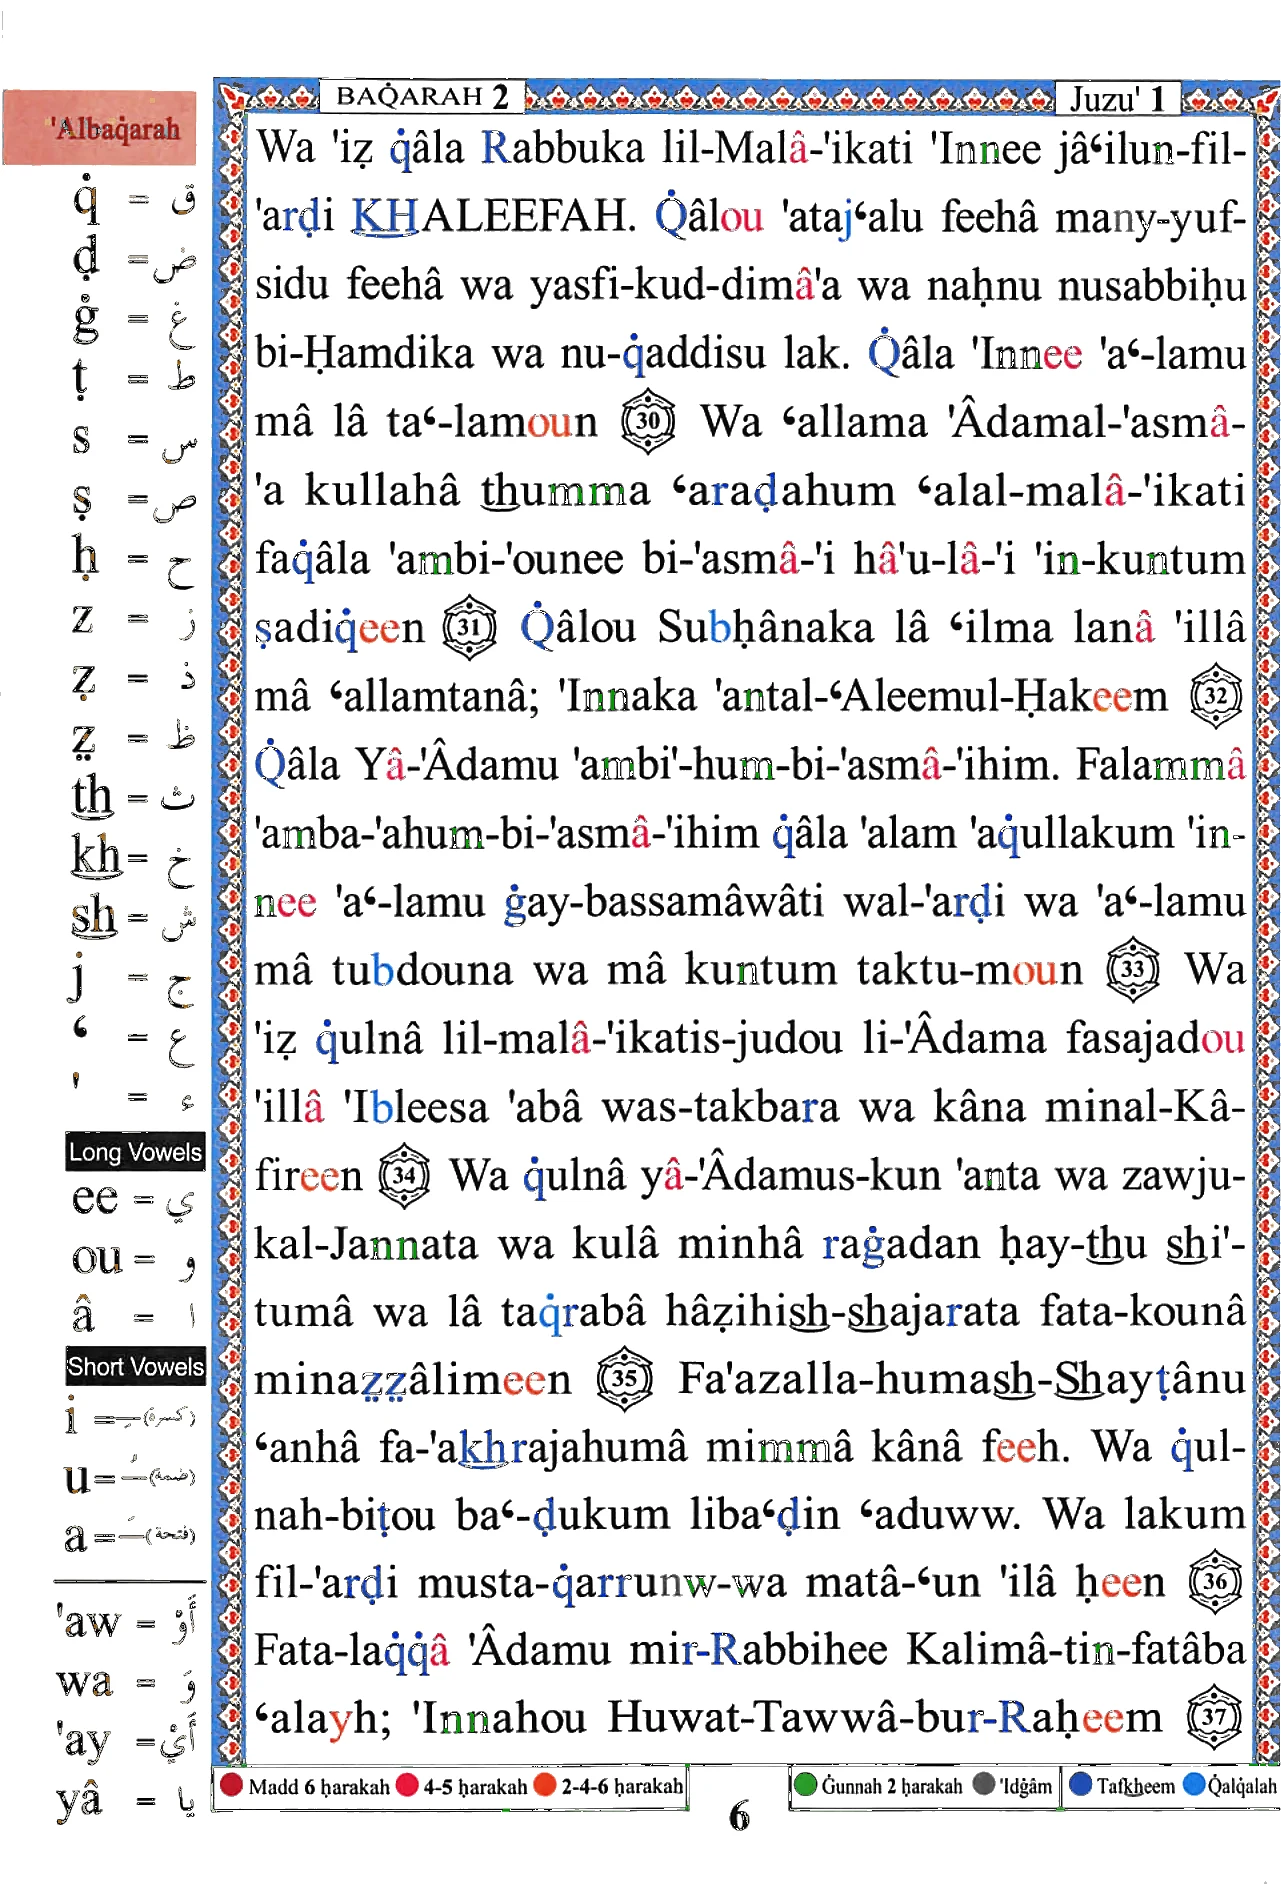The width and height of the screenshot is (1281, 1889).
Task: Click the Short Vowels heading
Action: click(135, 1366)
